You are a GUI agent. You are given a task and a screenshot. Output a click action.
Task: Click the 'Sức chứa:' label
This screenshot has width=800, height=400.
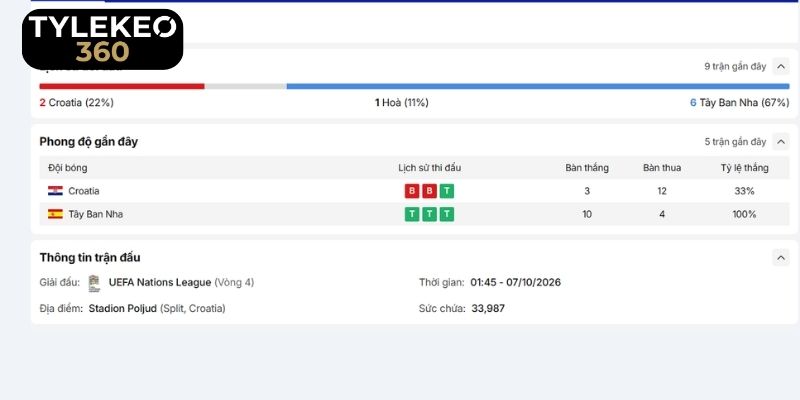point(442,308)
